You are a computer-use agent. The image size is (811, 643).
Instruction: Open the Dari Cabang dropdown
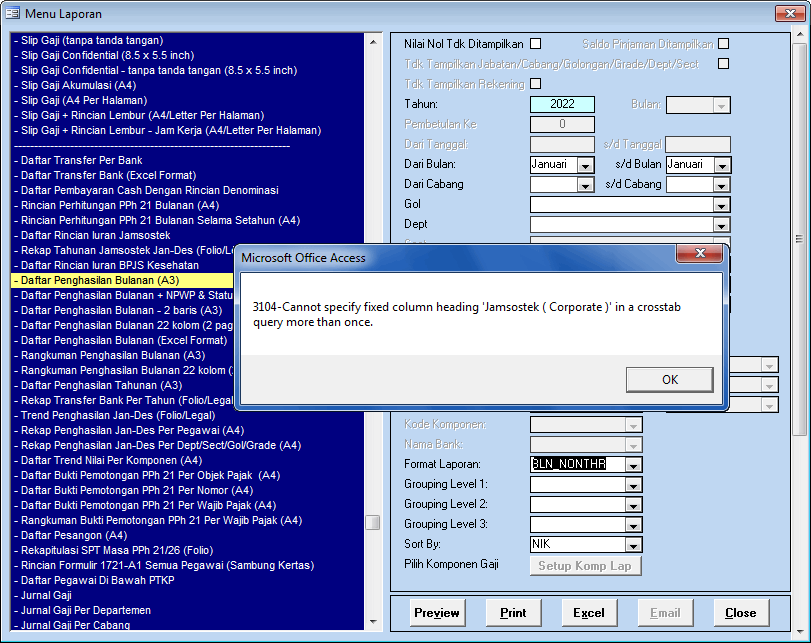point(585,185)
